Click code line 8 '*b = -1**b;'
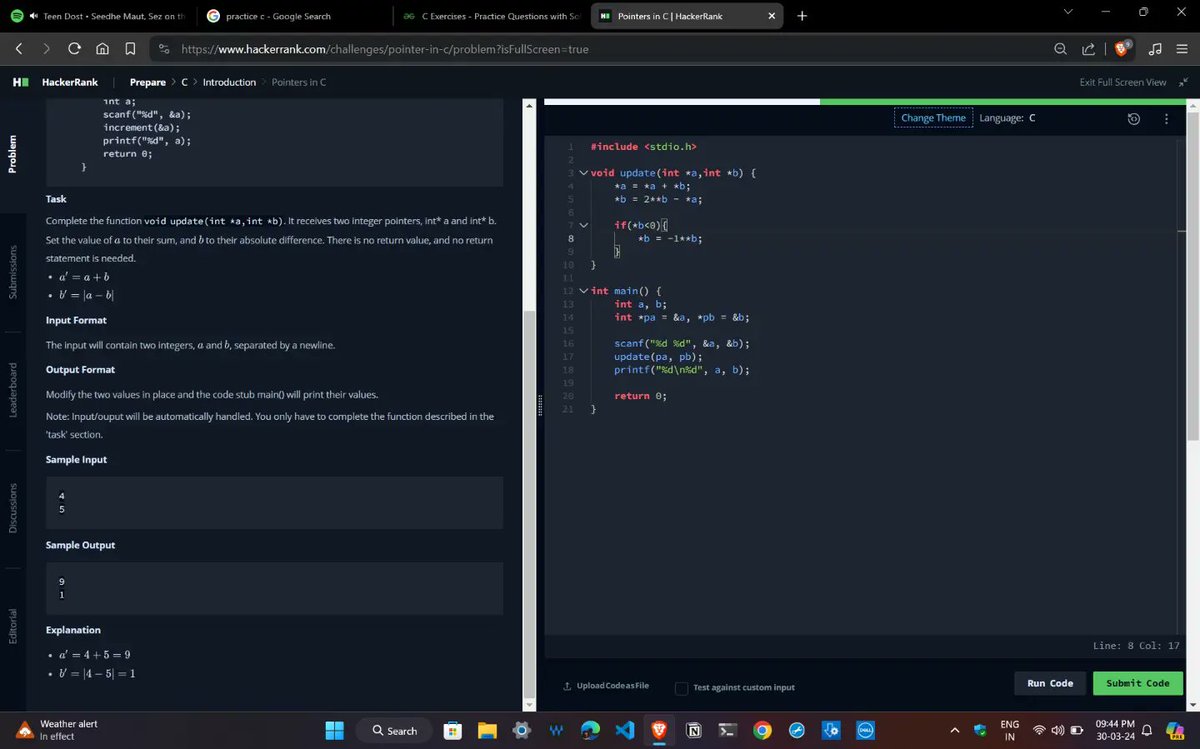Viewport: 1200px width, 749px height. (x=670, y=238)
